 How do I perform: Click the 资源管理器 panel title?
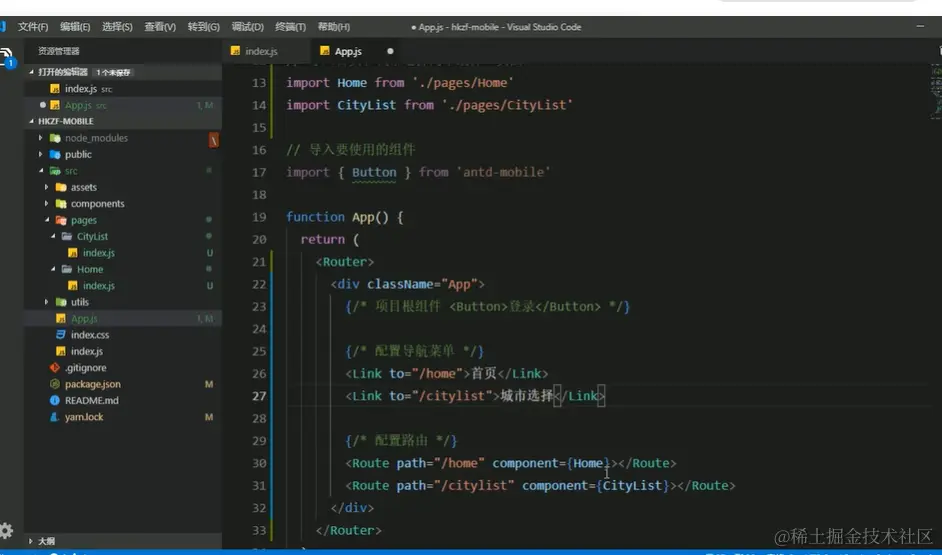[58, 51]
